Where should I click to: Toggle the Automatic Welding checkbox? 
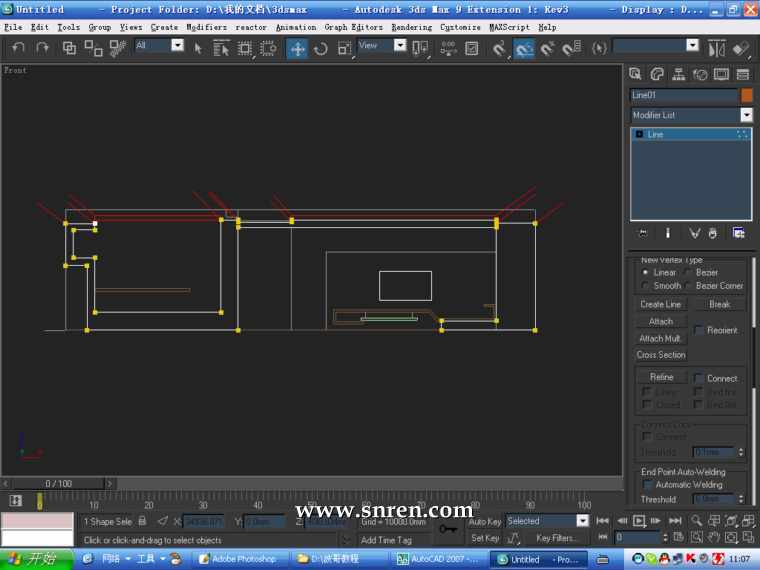point(647,485)
